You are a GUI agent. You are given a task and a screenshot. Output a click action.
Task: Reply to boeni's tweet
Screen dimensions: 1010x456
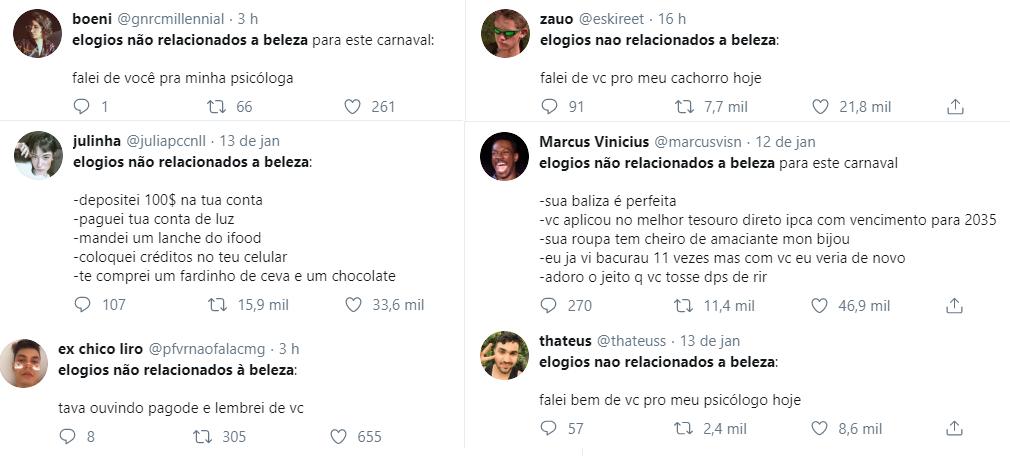83,107
